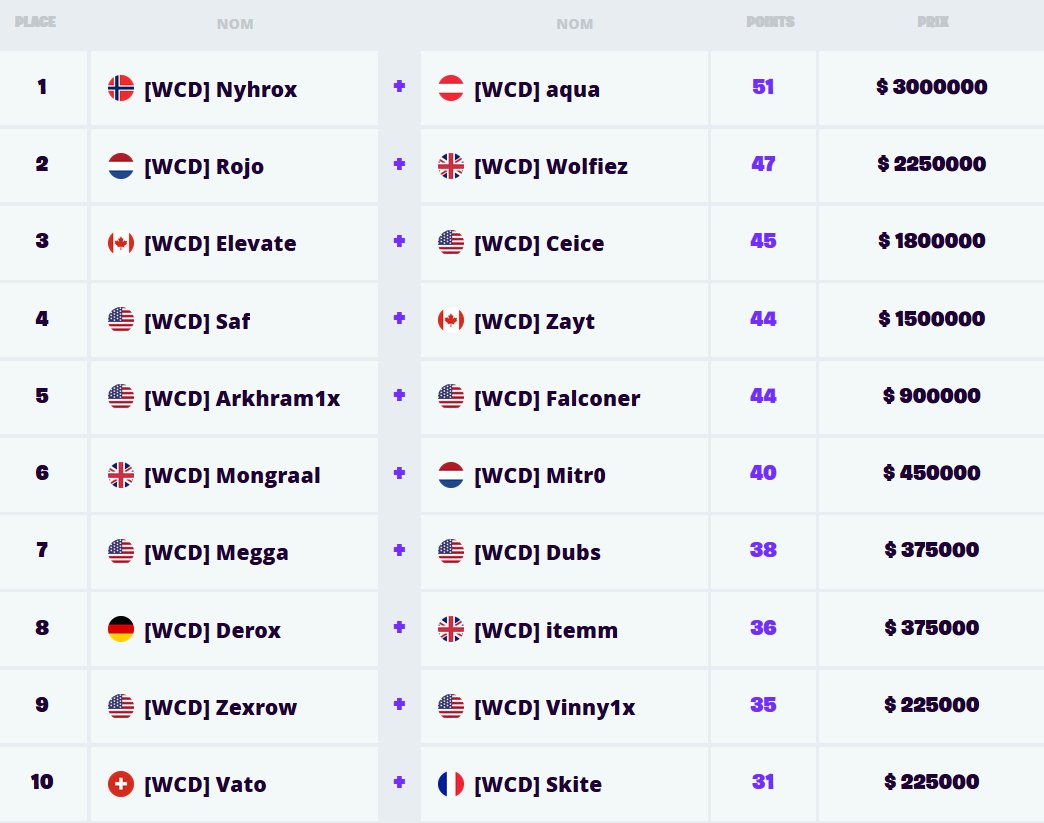Viewport: 1044px width, 823px height.
Task: Open player [WCD] Arkhram1x
Action: 242,398
